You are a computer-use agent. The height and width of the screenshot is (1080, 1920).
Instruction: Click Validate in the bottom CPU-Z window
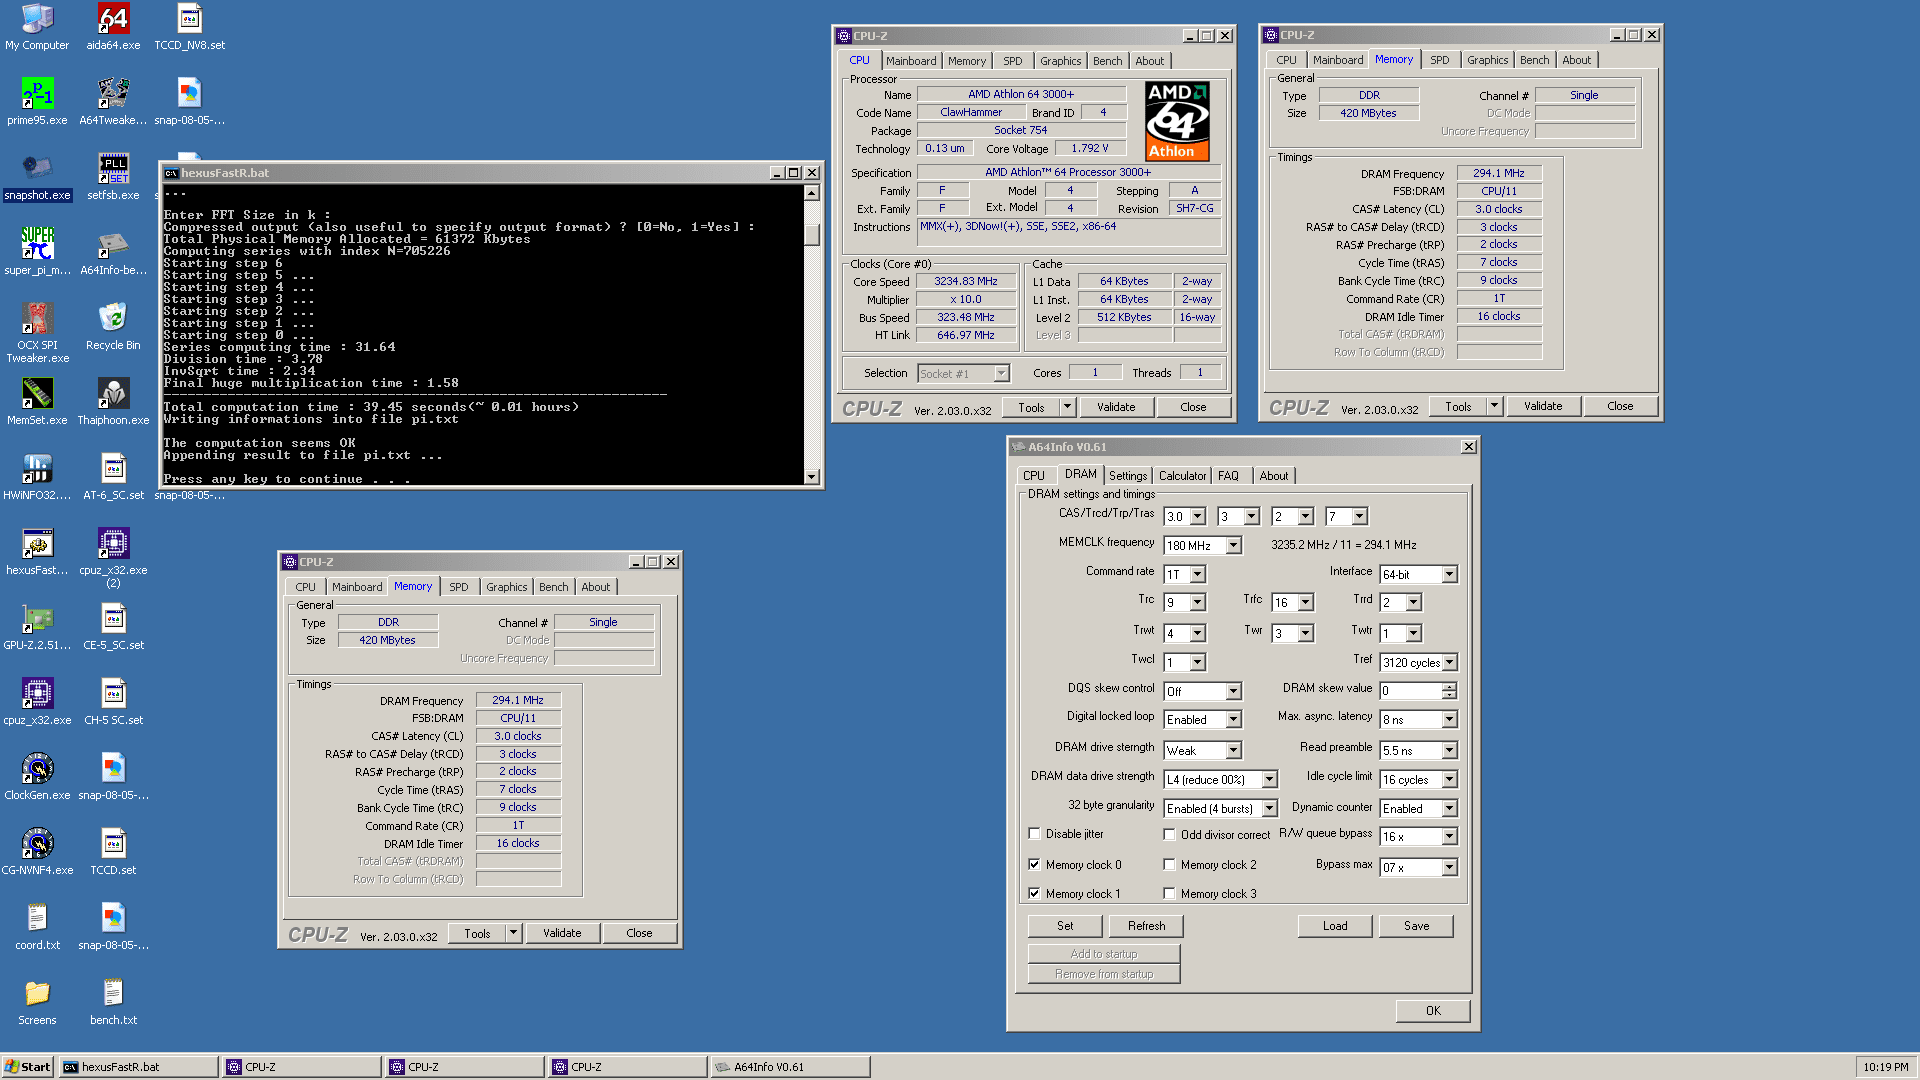pyautogui.click(x=562, y=933)
